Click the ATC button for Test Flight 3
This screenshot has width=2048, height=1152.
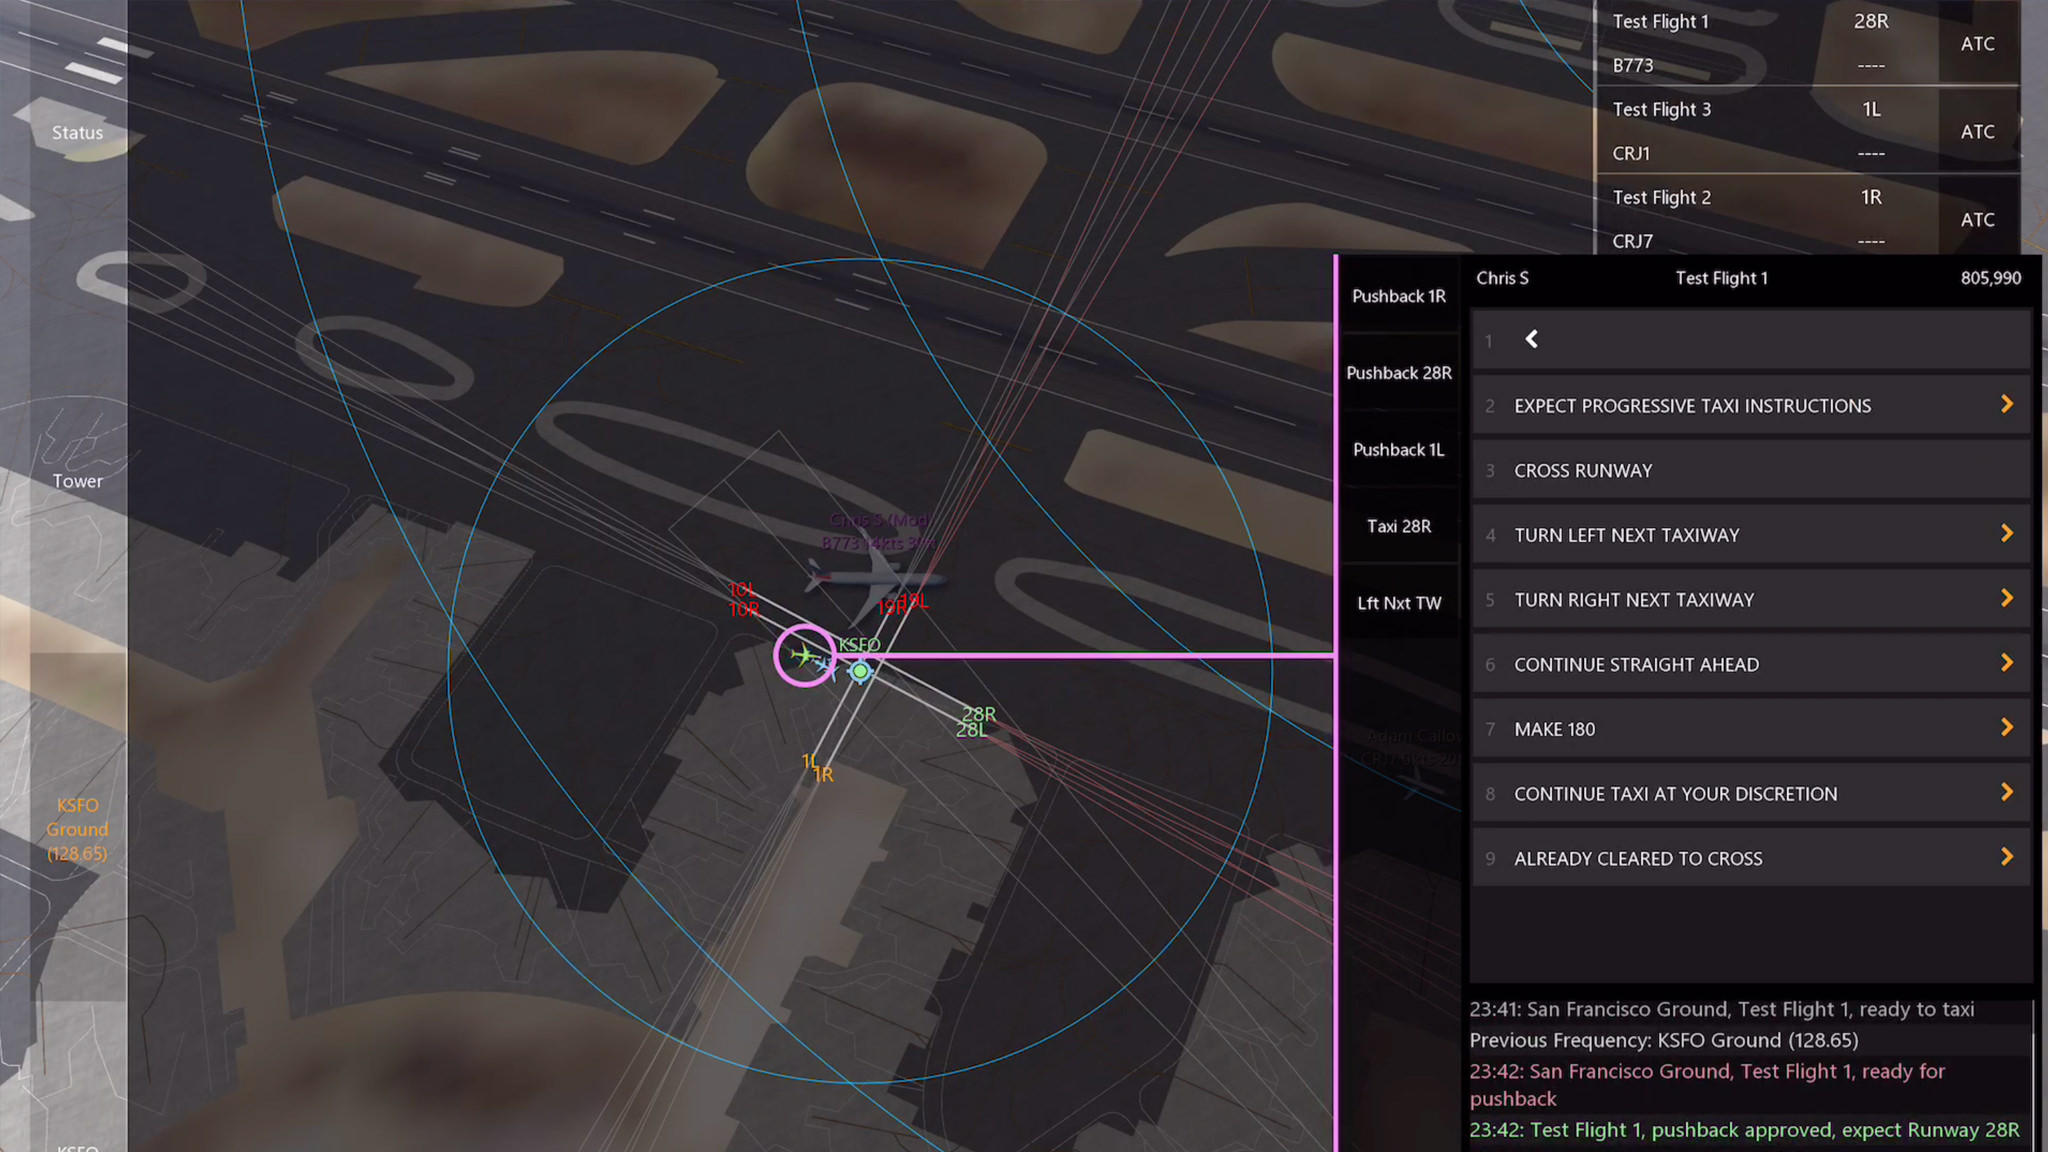[x=1977, y=132]
